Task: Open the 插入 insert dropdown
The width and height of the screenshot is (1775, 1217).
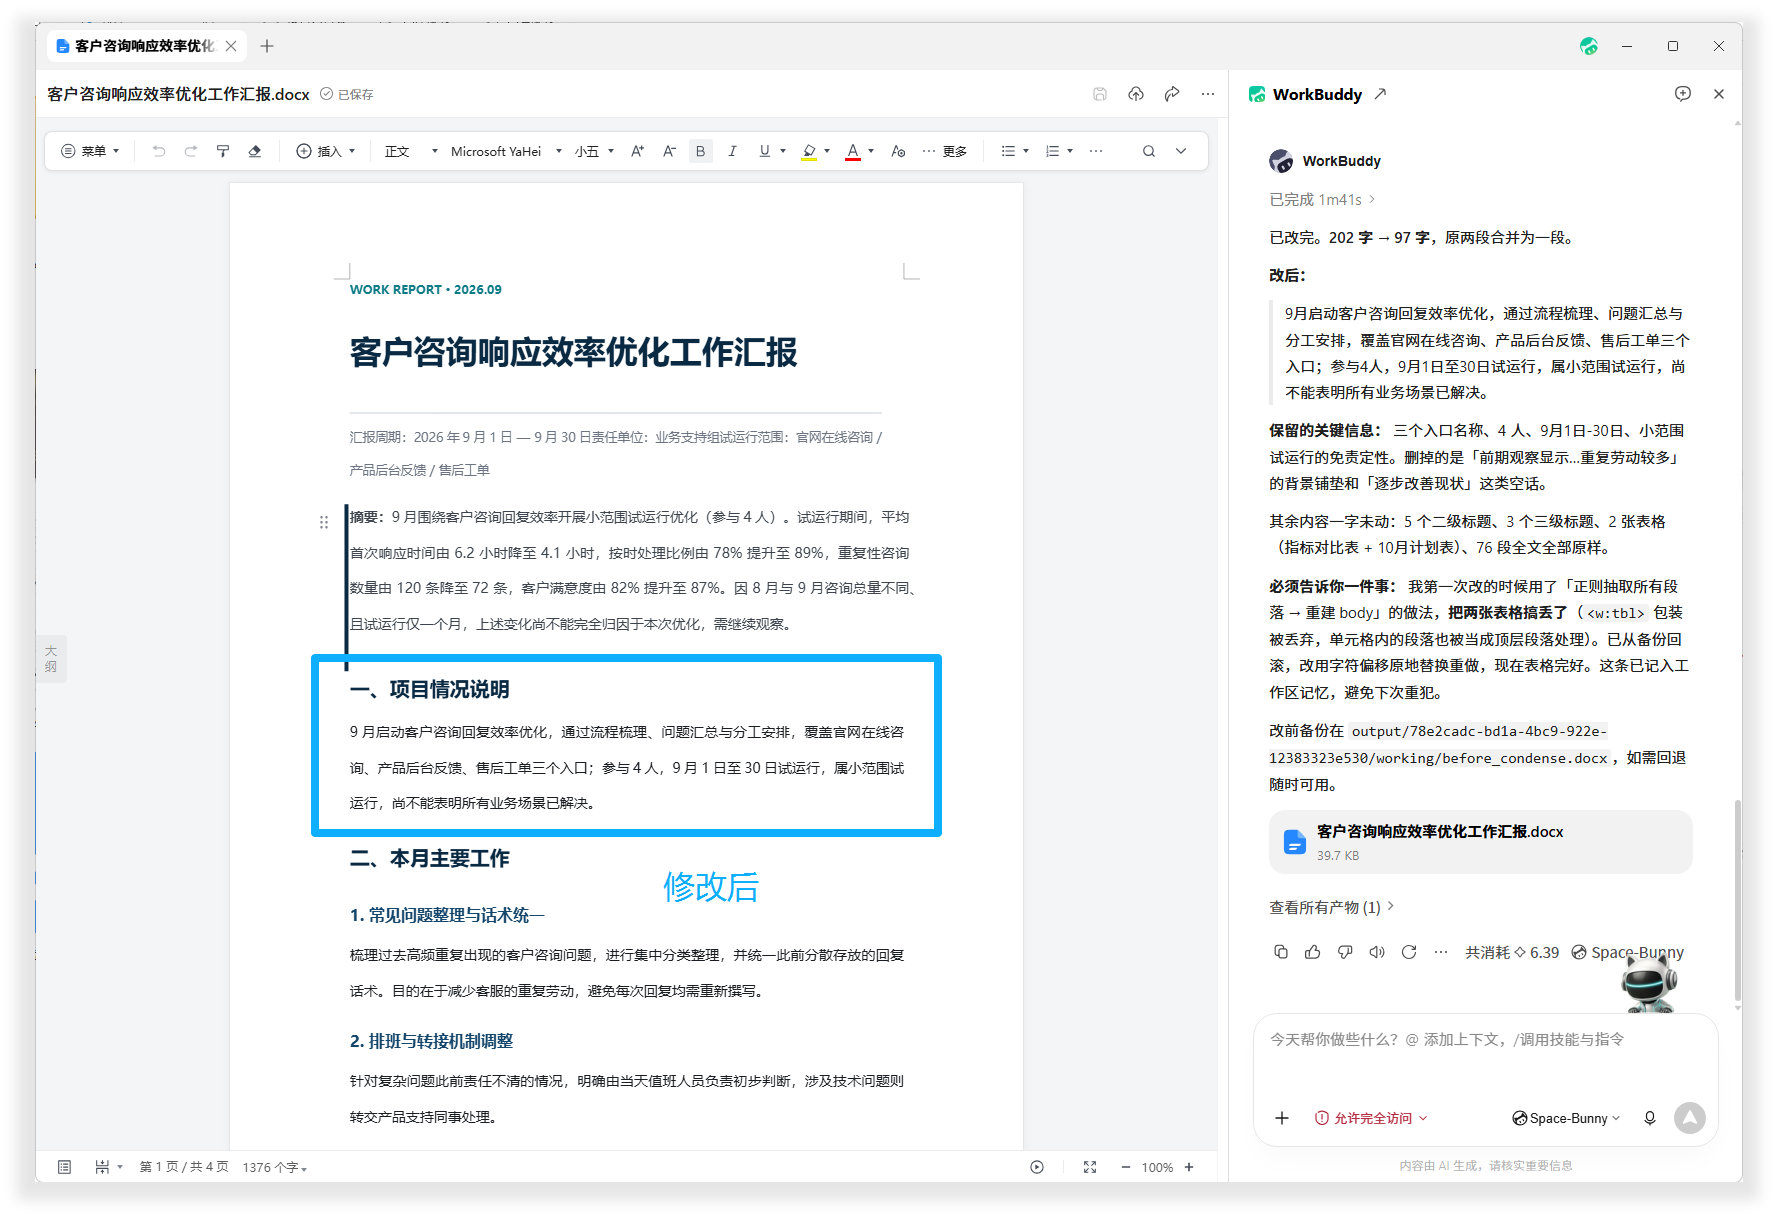Action: [x=326, y=151]
